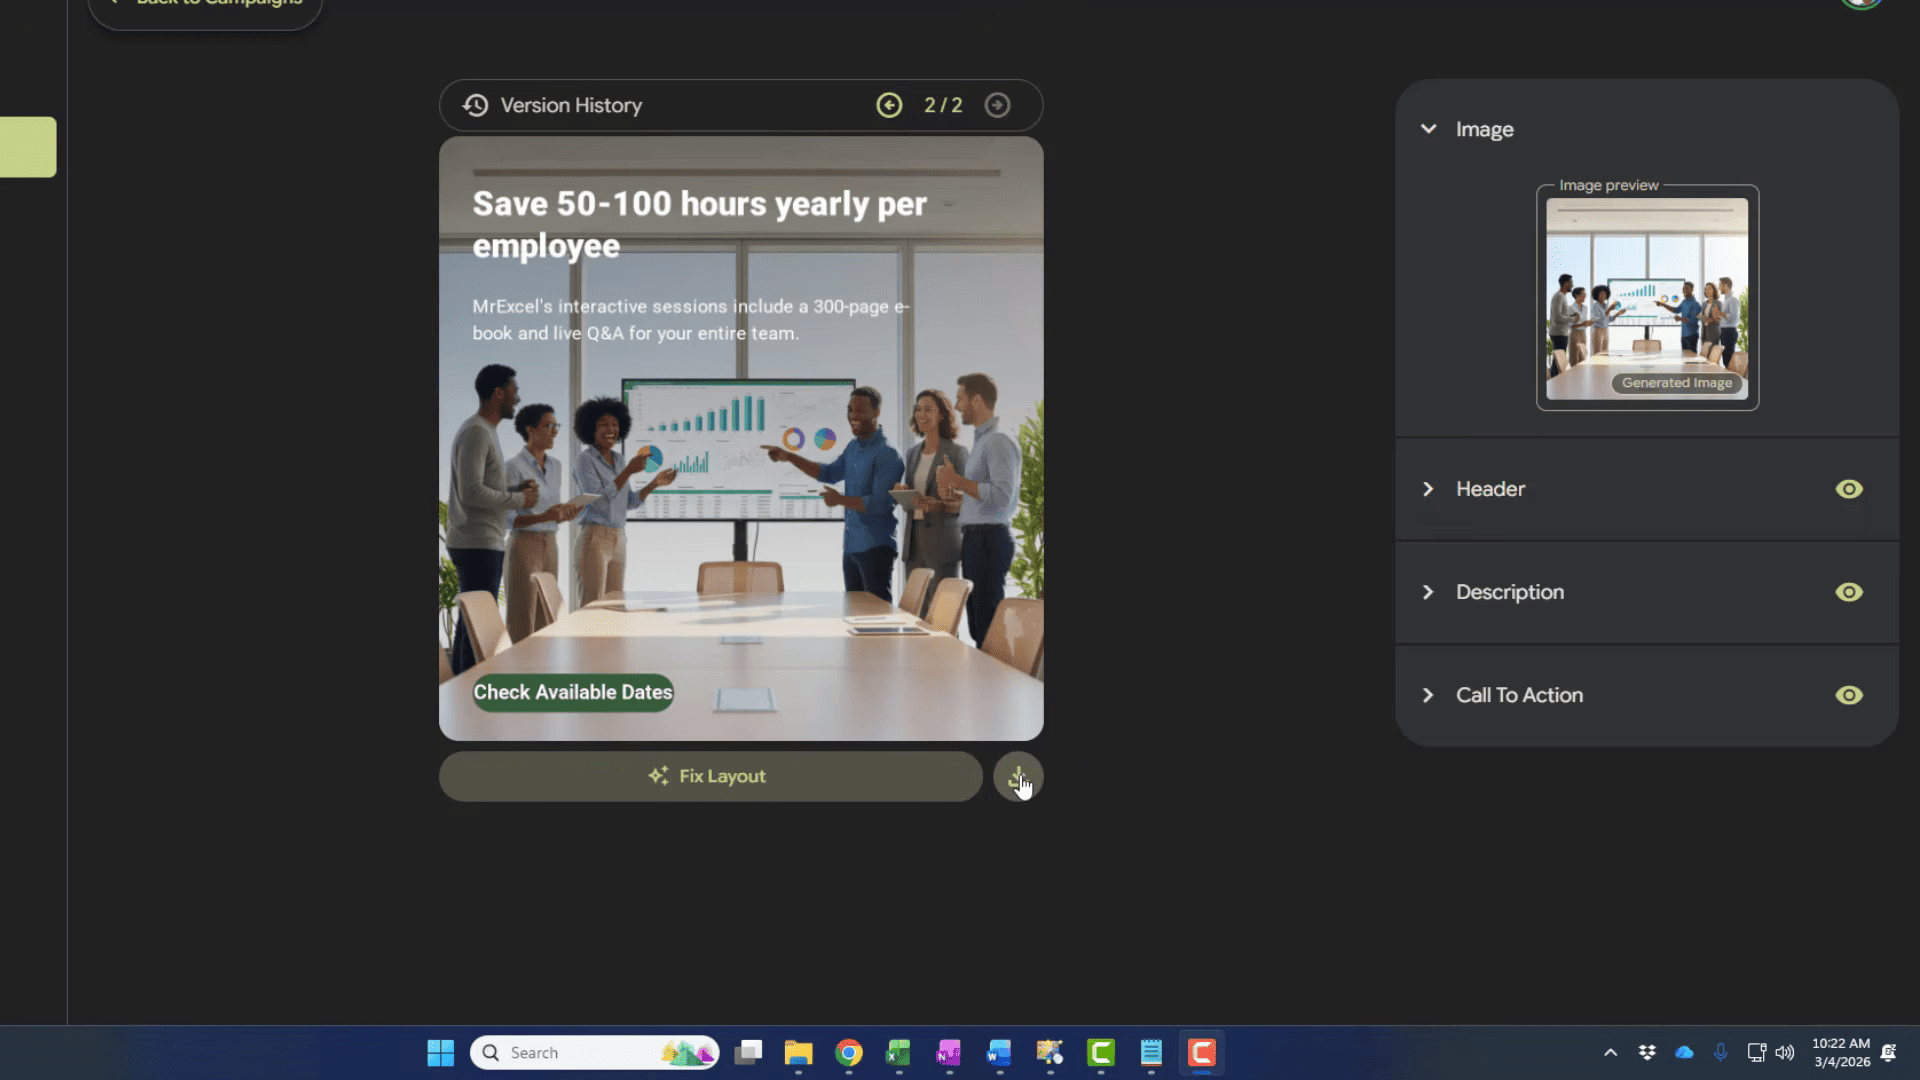1920x1080 pixels.
Task: Collapse the Image section
Action: (x=1429, y=129)
